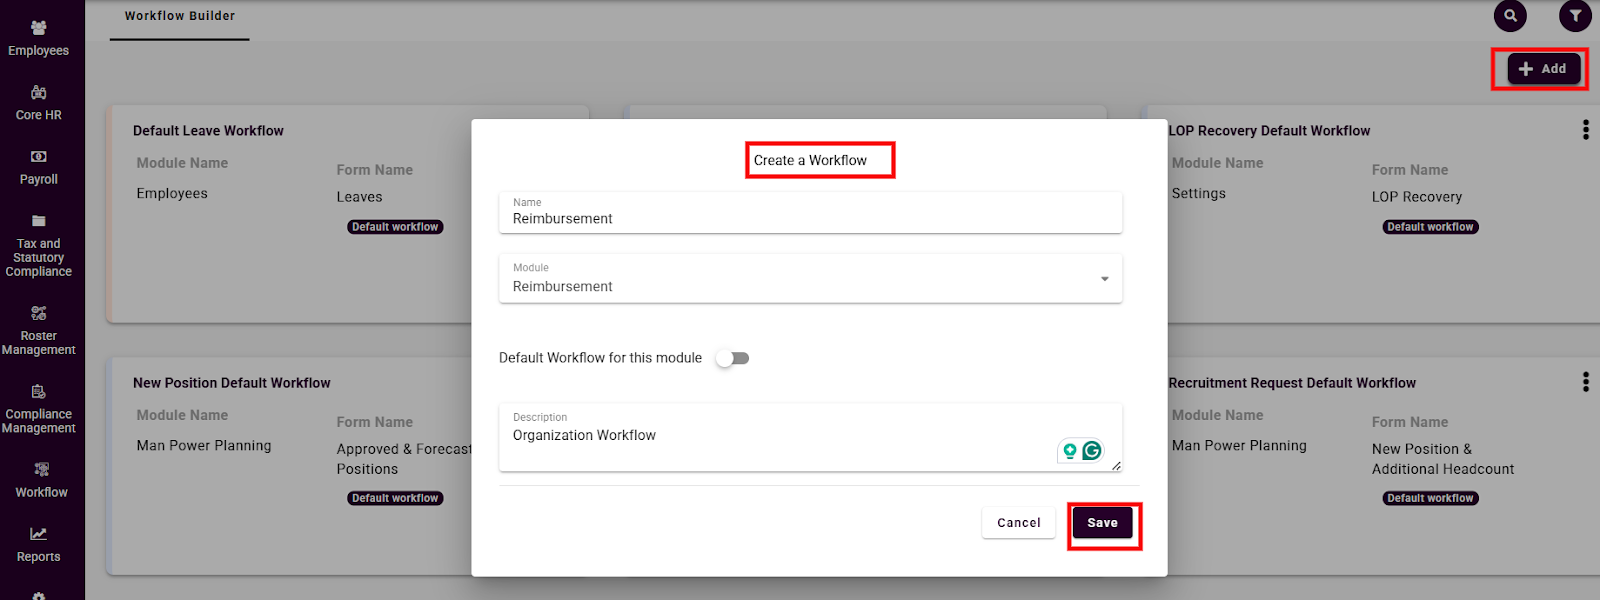Viewport: 1600px width, 600px height.
Task: Save the new workflow
Action: pyautogui.click(x=1102, y=523)
